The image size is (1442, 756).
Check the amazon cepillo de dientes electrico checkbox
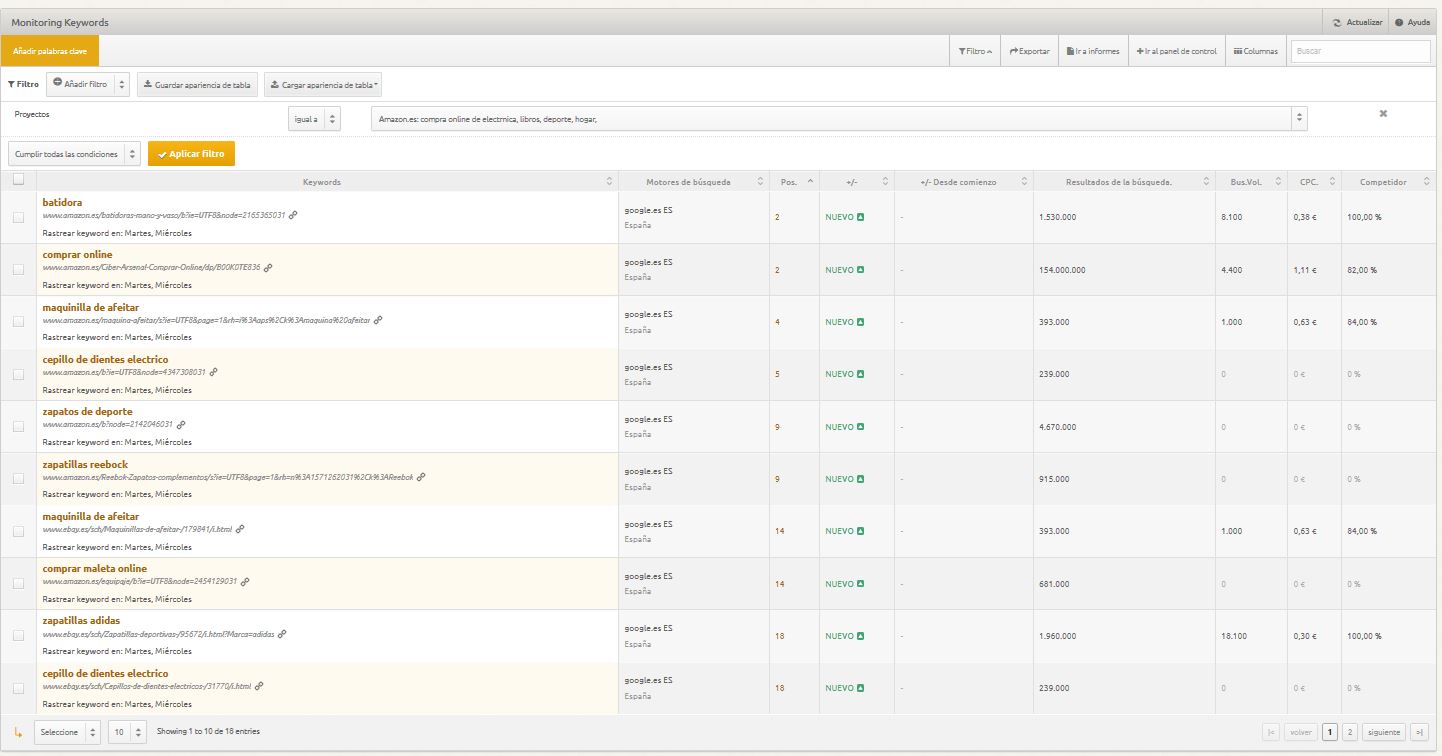pos(18,374)
